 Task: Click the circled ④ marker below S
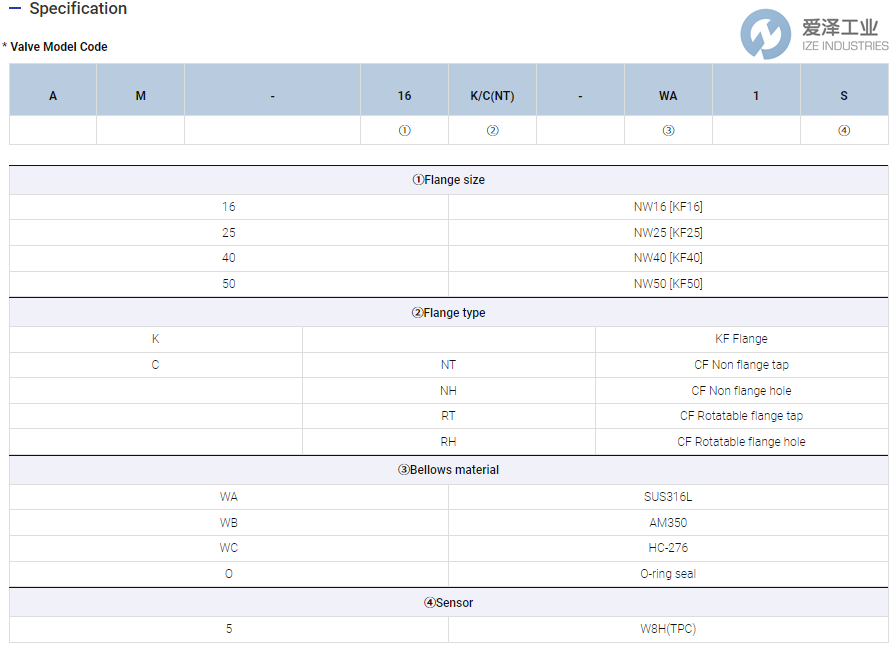pyautogui.click(x=844, y=130)
